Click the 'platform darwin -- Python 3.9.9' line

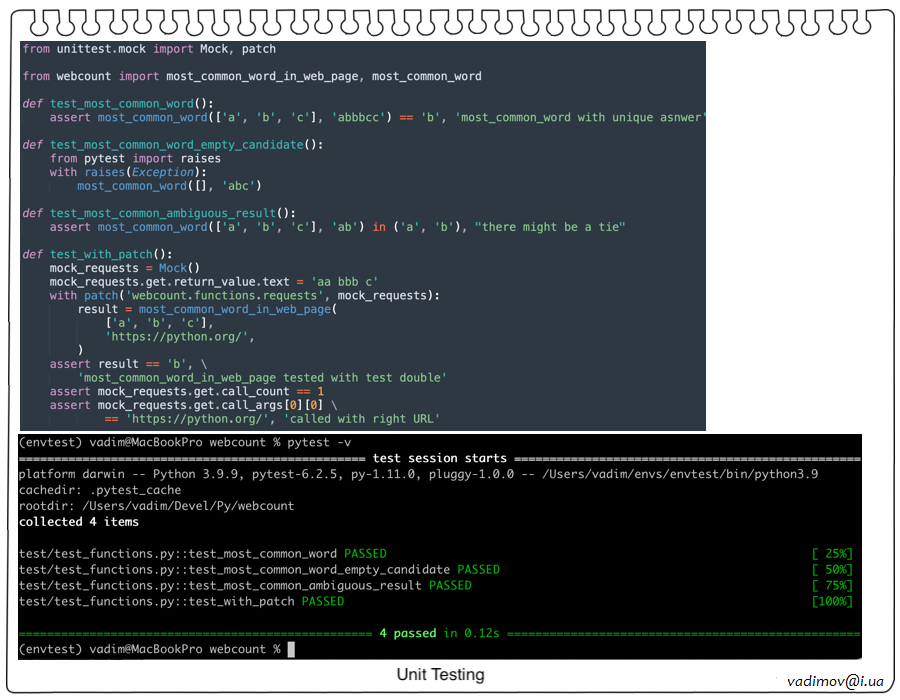point(418,474)
